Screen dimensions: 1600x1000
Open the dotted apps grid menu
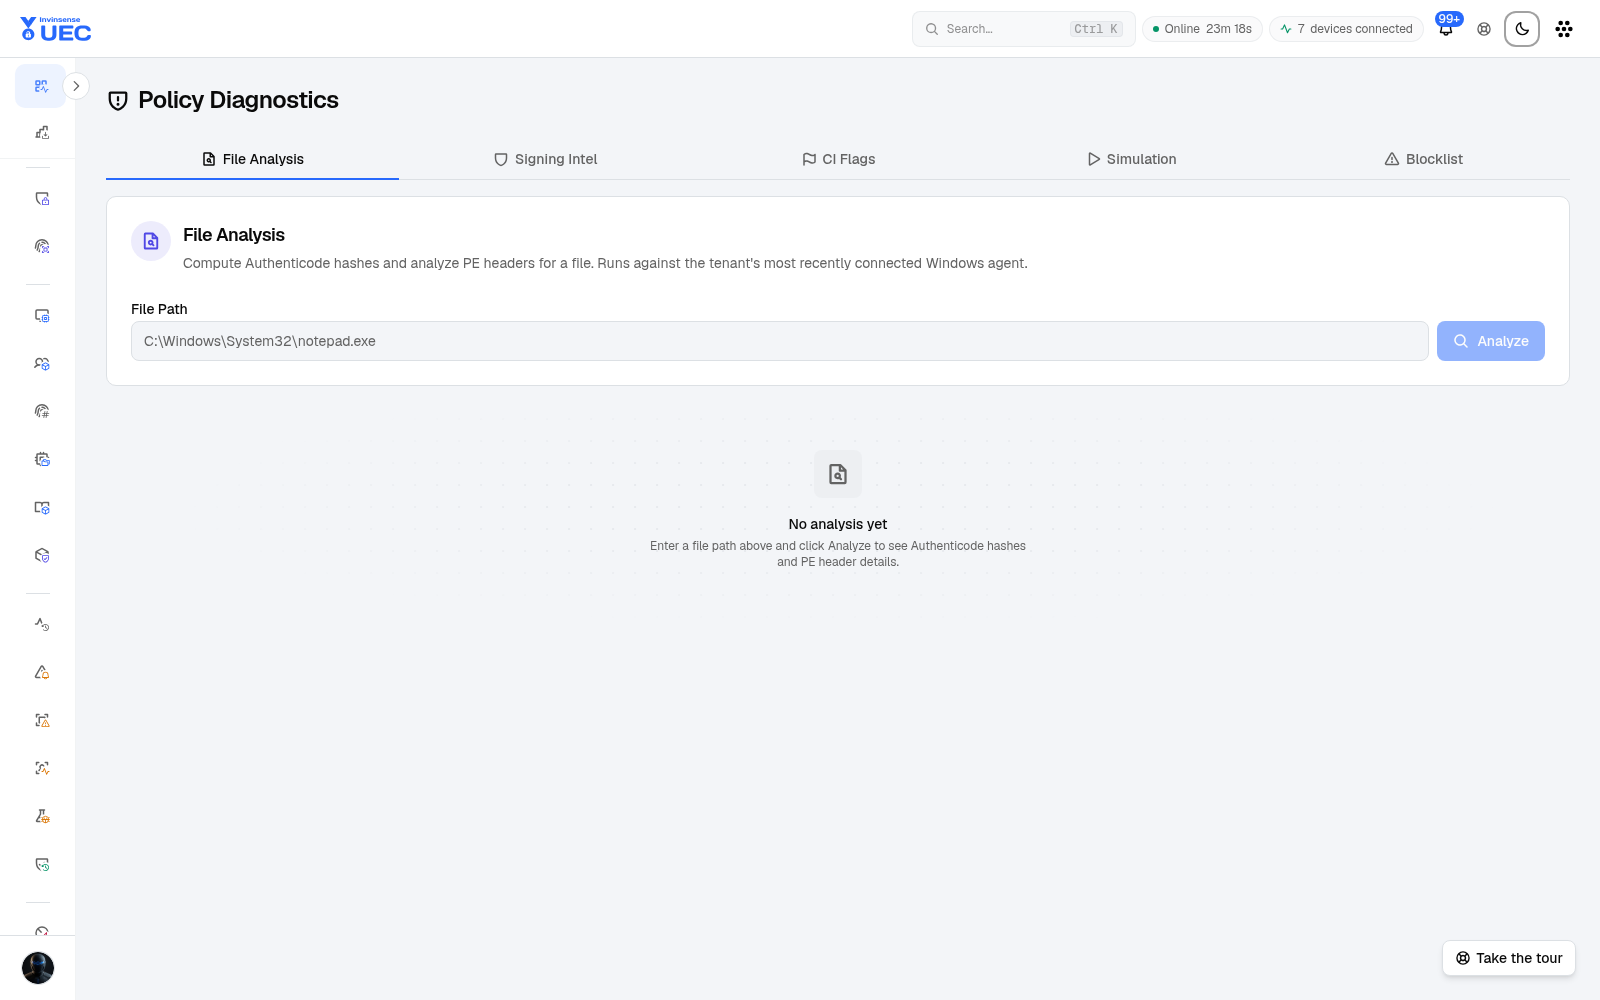pos(1564,29)
